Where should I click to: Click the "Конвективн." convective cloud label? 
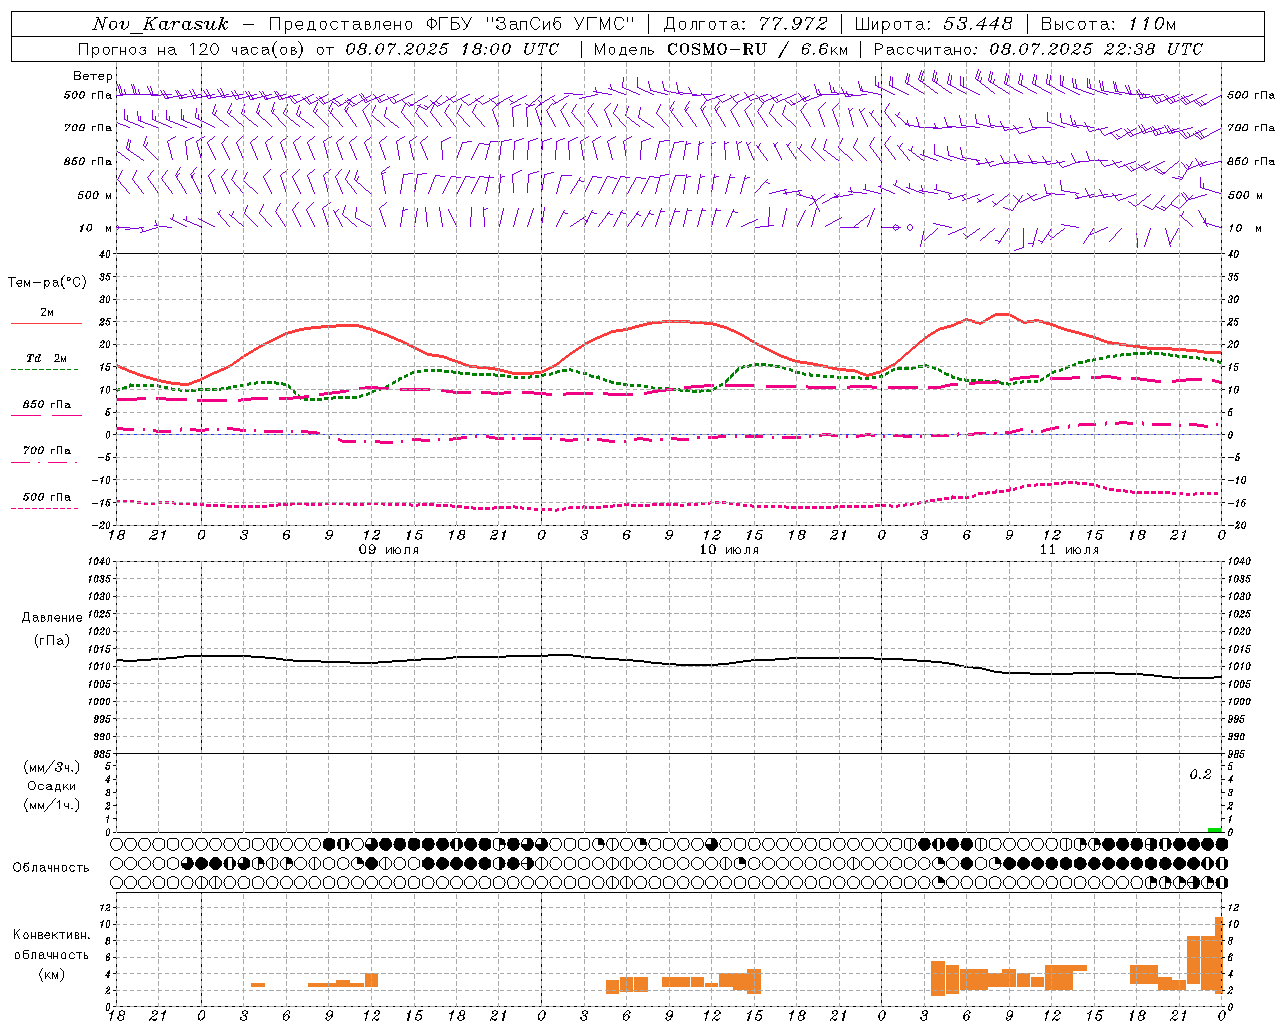(x=52, y=935)
